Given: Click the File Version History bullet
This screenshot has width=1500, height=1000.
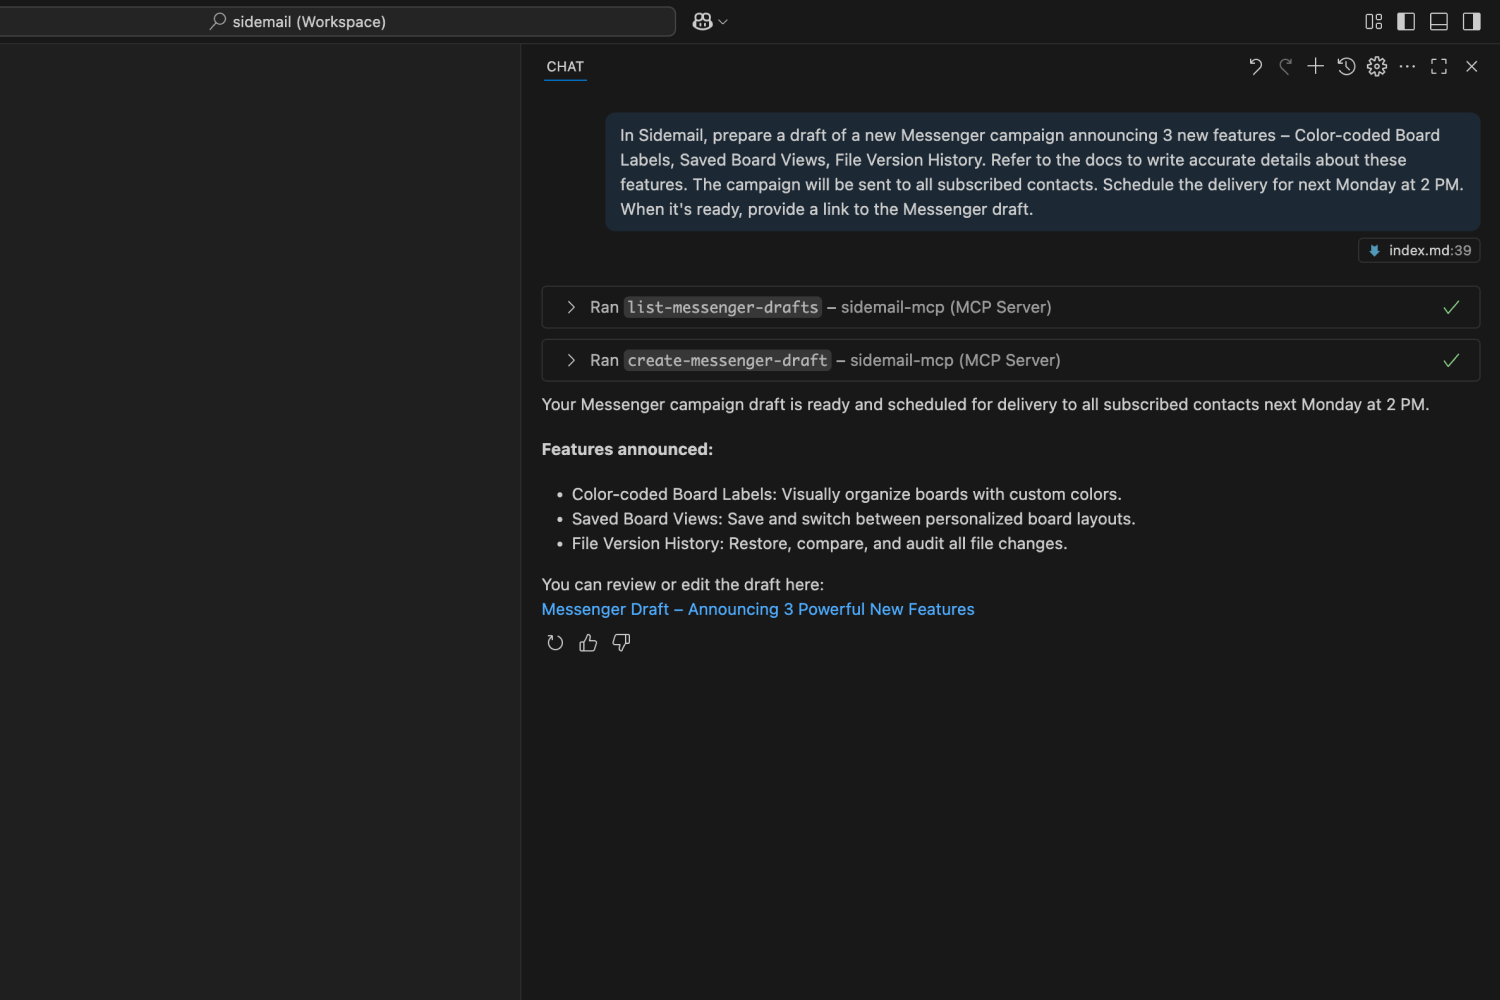Looking at the screenshot, I should [819, 544].
